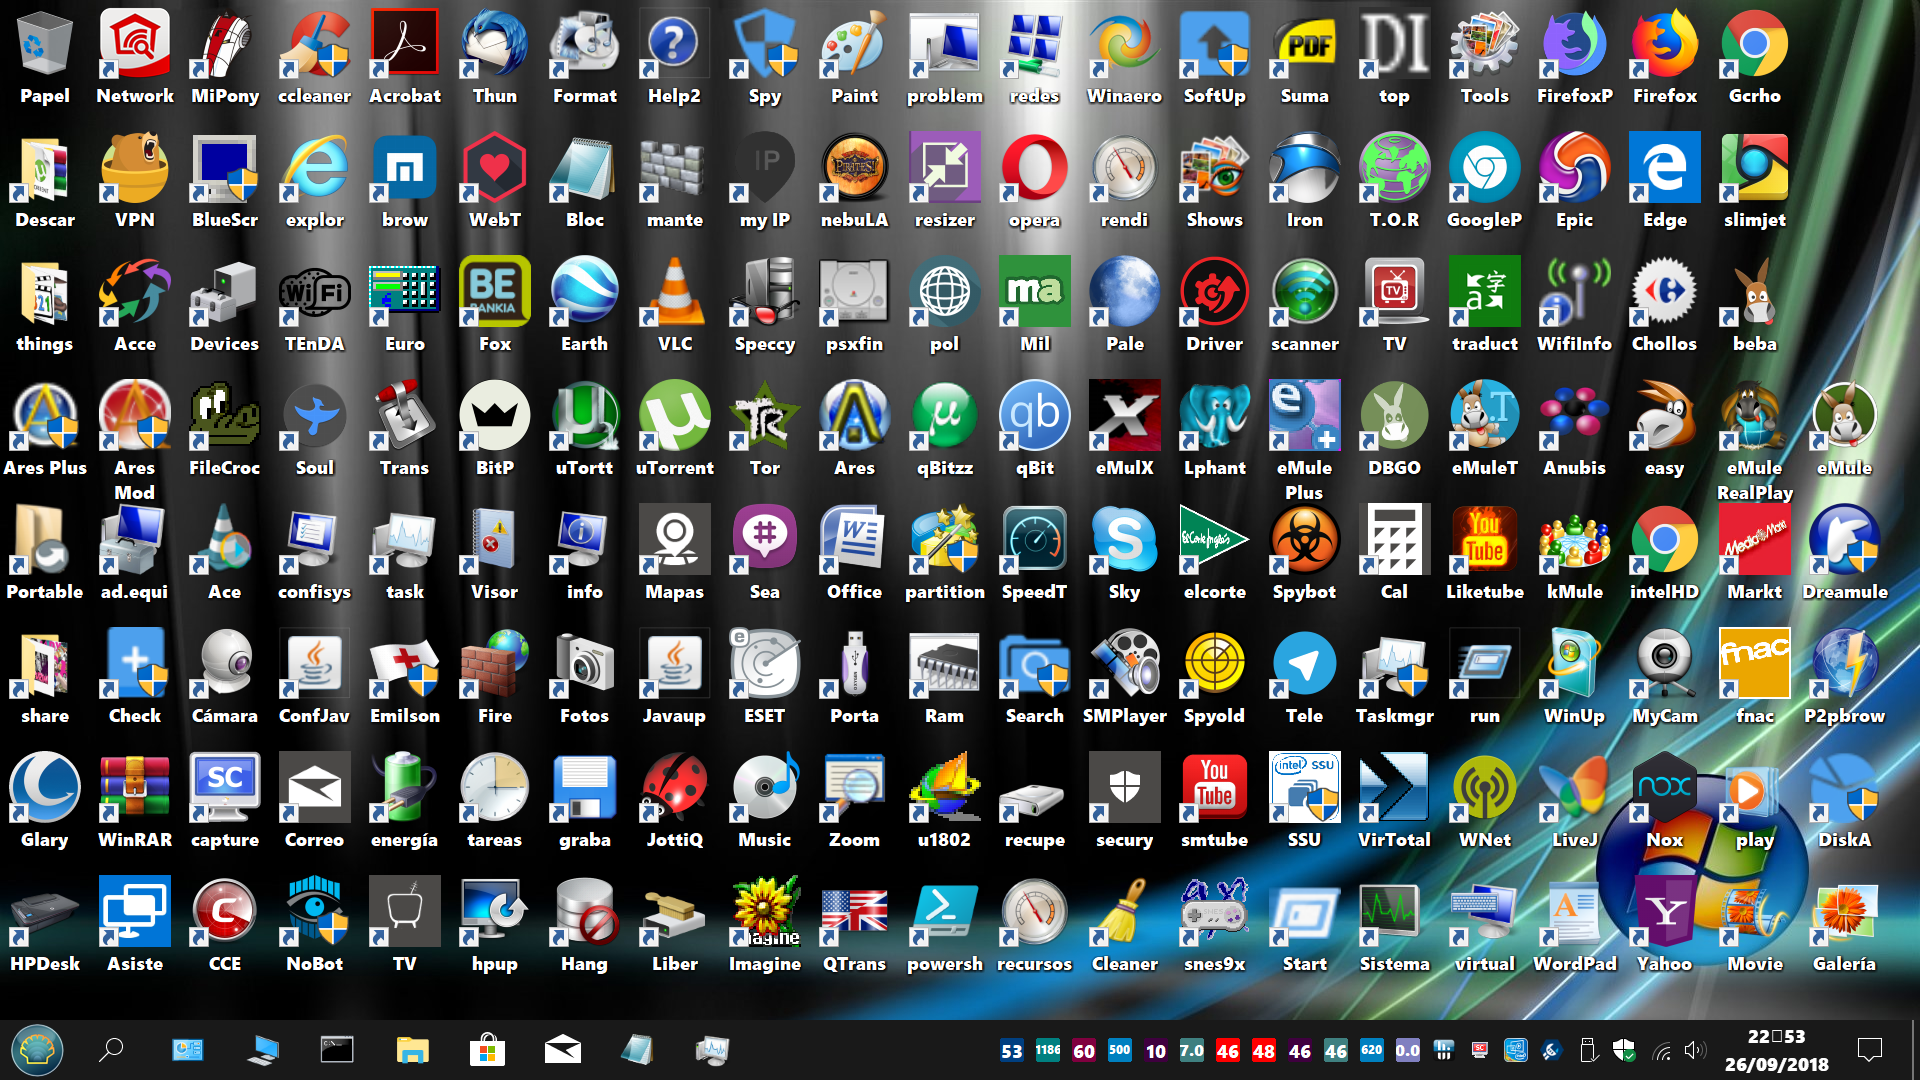Open the Yahoo desktop shortcut
This screenshot has width=1920, height=1080.
point(1665,925)
